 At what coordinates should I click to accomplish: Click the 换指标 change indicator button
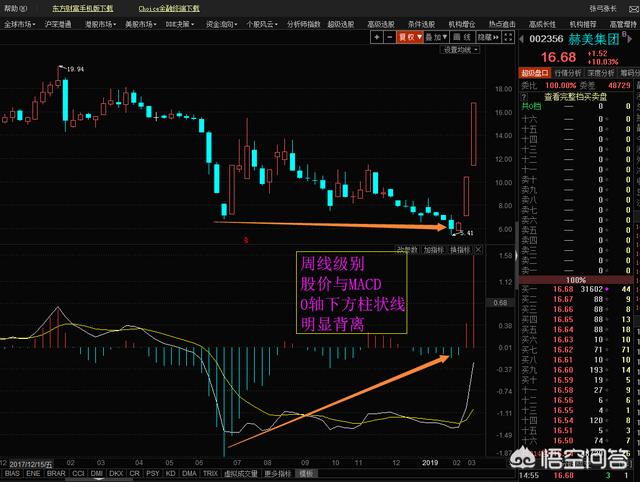[460, 250]
